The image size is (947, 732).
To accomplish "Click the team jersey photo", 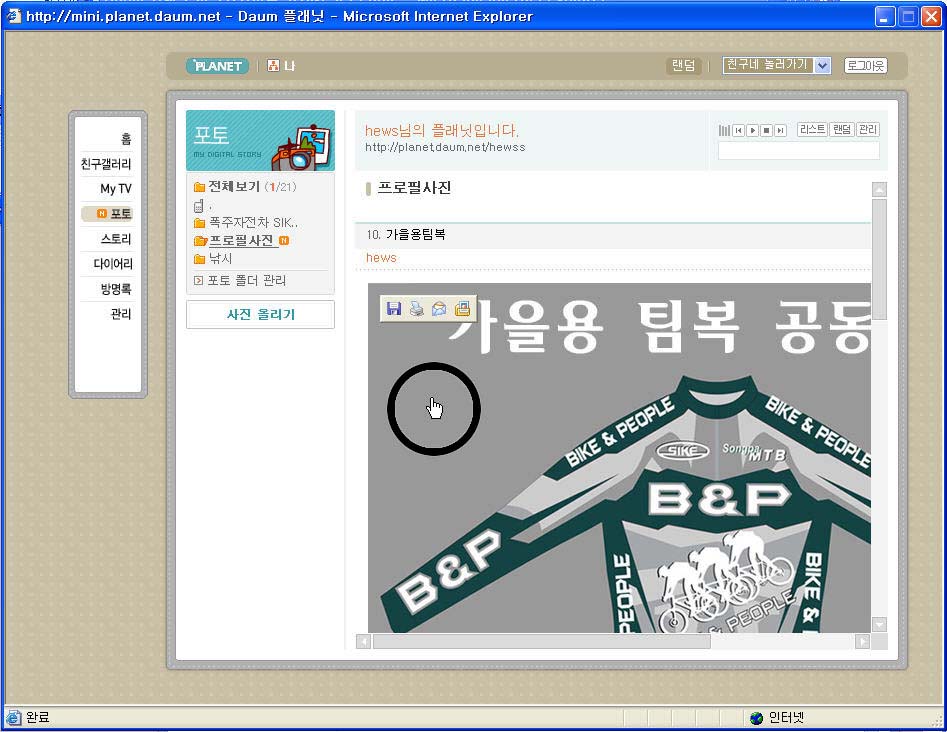I will (x=619, y=458).
